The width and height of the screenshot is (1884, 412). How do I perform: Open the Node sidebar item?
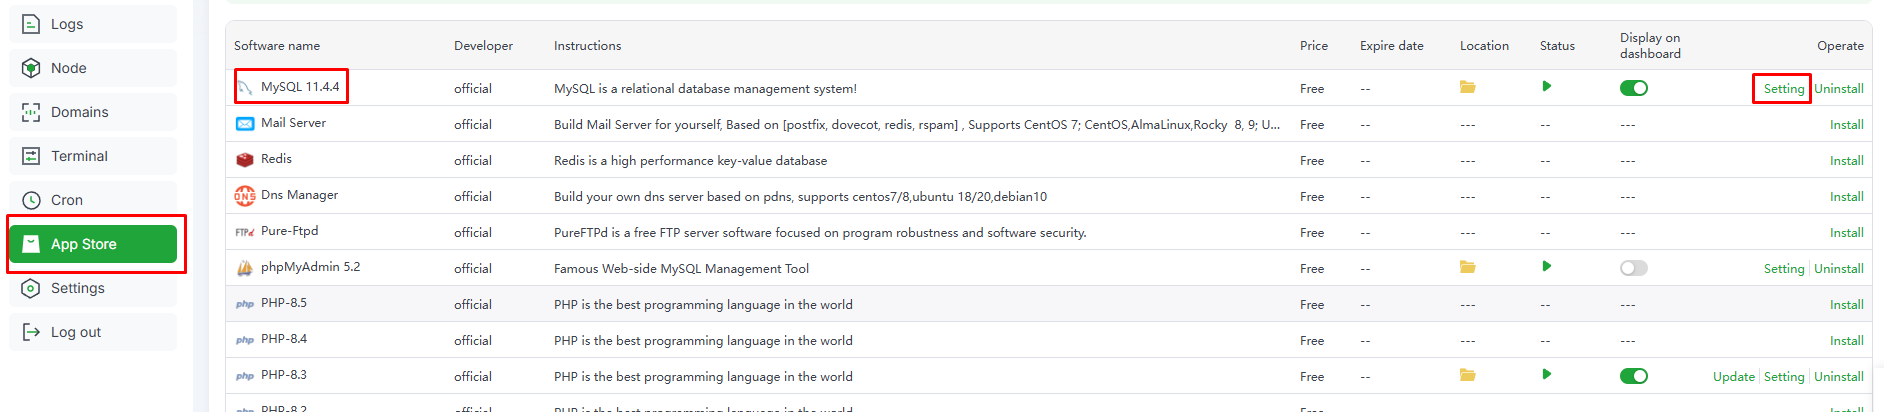click(93, 68)
